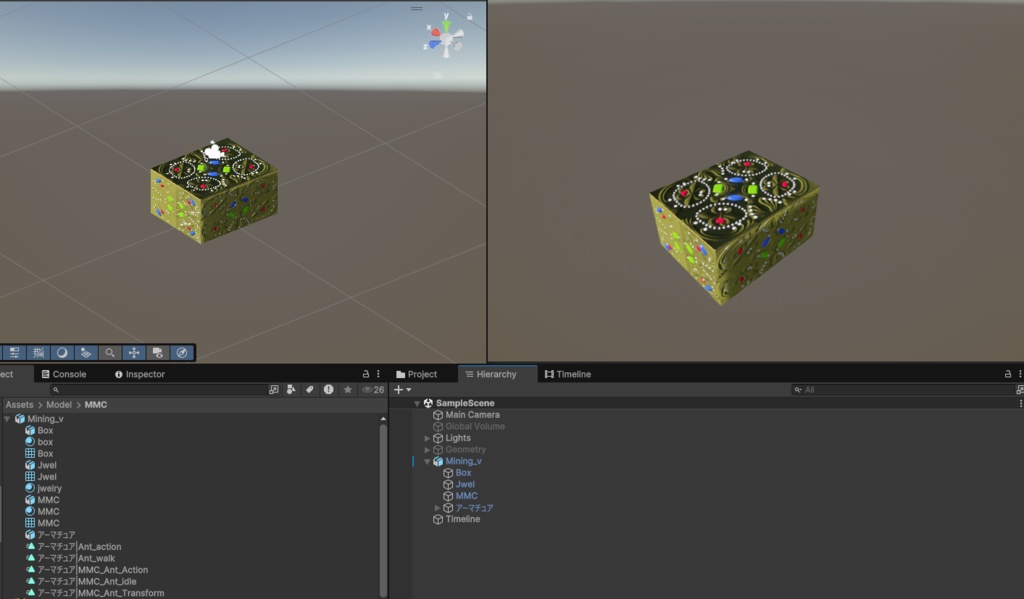Select the Box child in Hierarchy
This screenshot has width=1024, height=599.
click(457, 473)
